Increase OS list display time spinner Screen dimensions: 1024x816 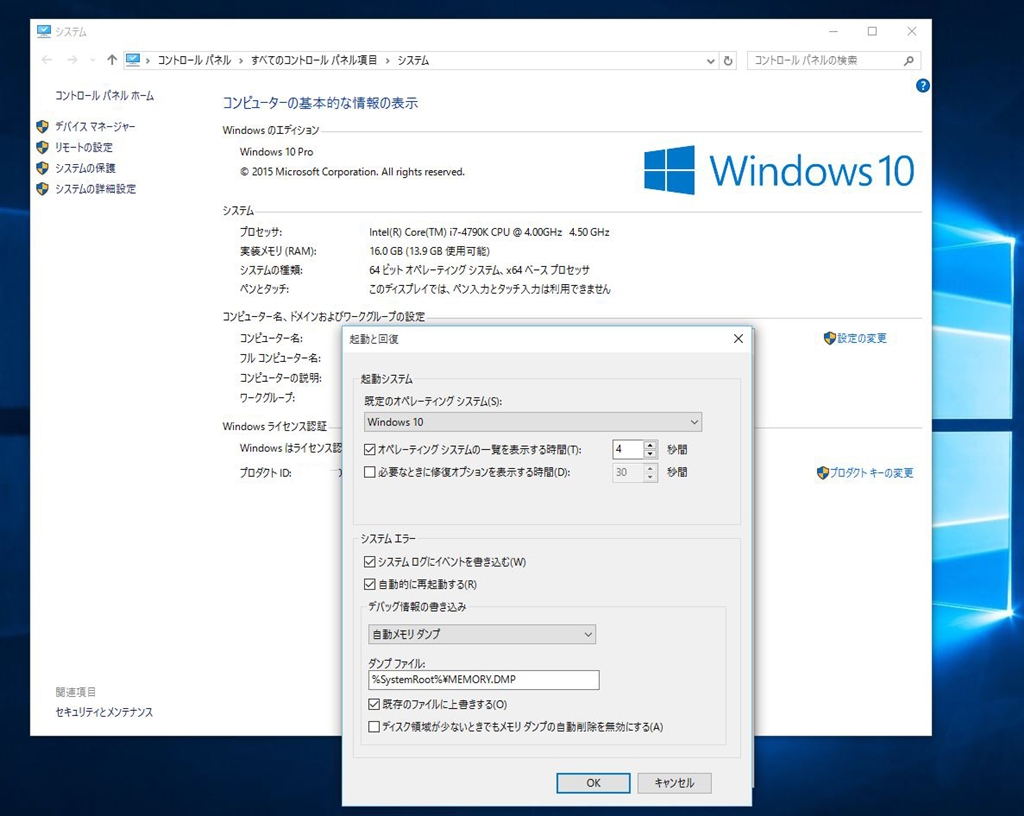pyautogui.click(x=650, y=445)
